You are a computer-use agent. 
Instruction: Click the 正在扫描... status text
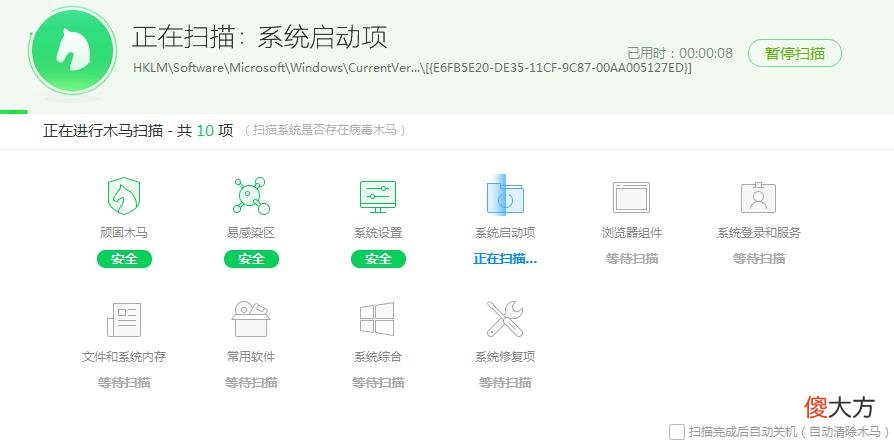click(x=505, y=258)
